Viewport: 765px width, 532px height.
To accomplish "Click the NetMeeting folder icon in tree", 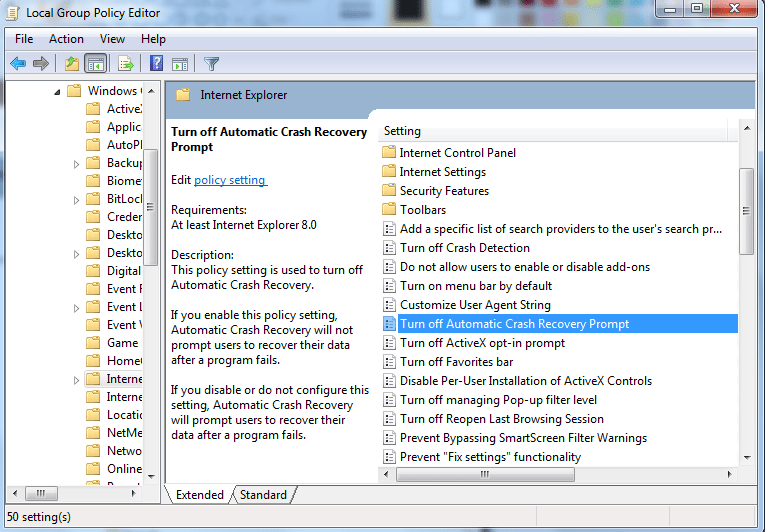I will 93,432.
